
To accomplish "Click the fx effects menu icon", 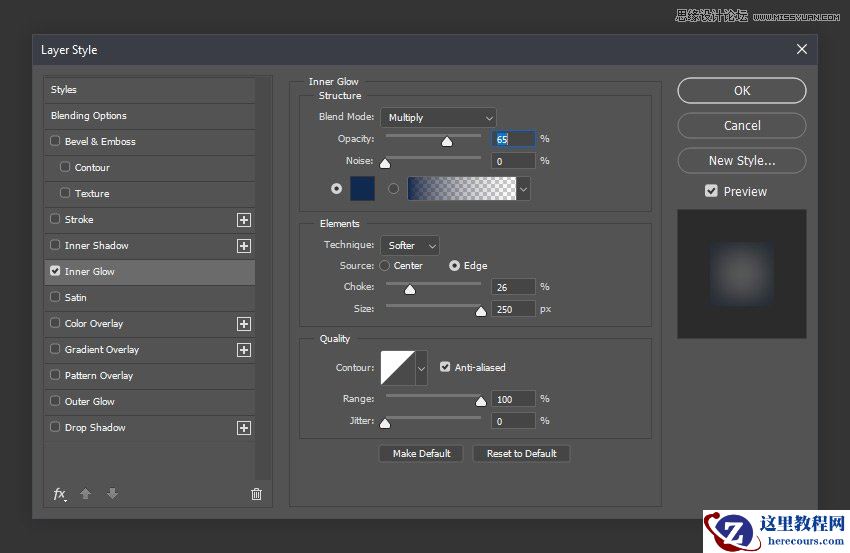I will click(x=60, y=494).
